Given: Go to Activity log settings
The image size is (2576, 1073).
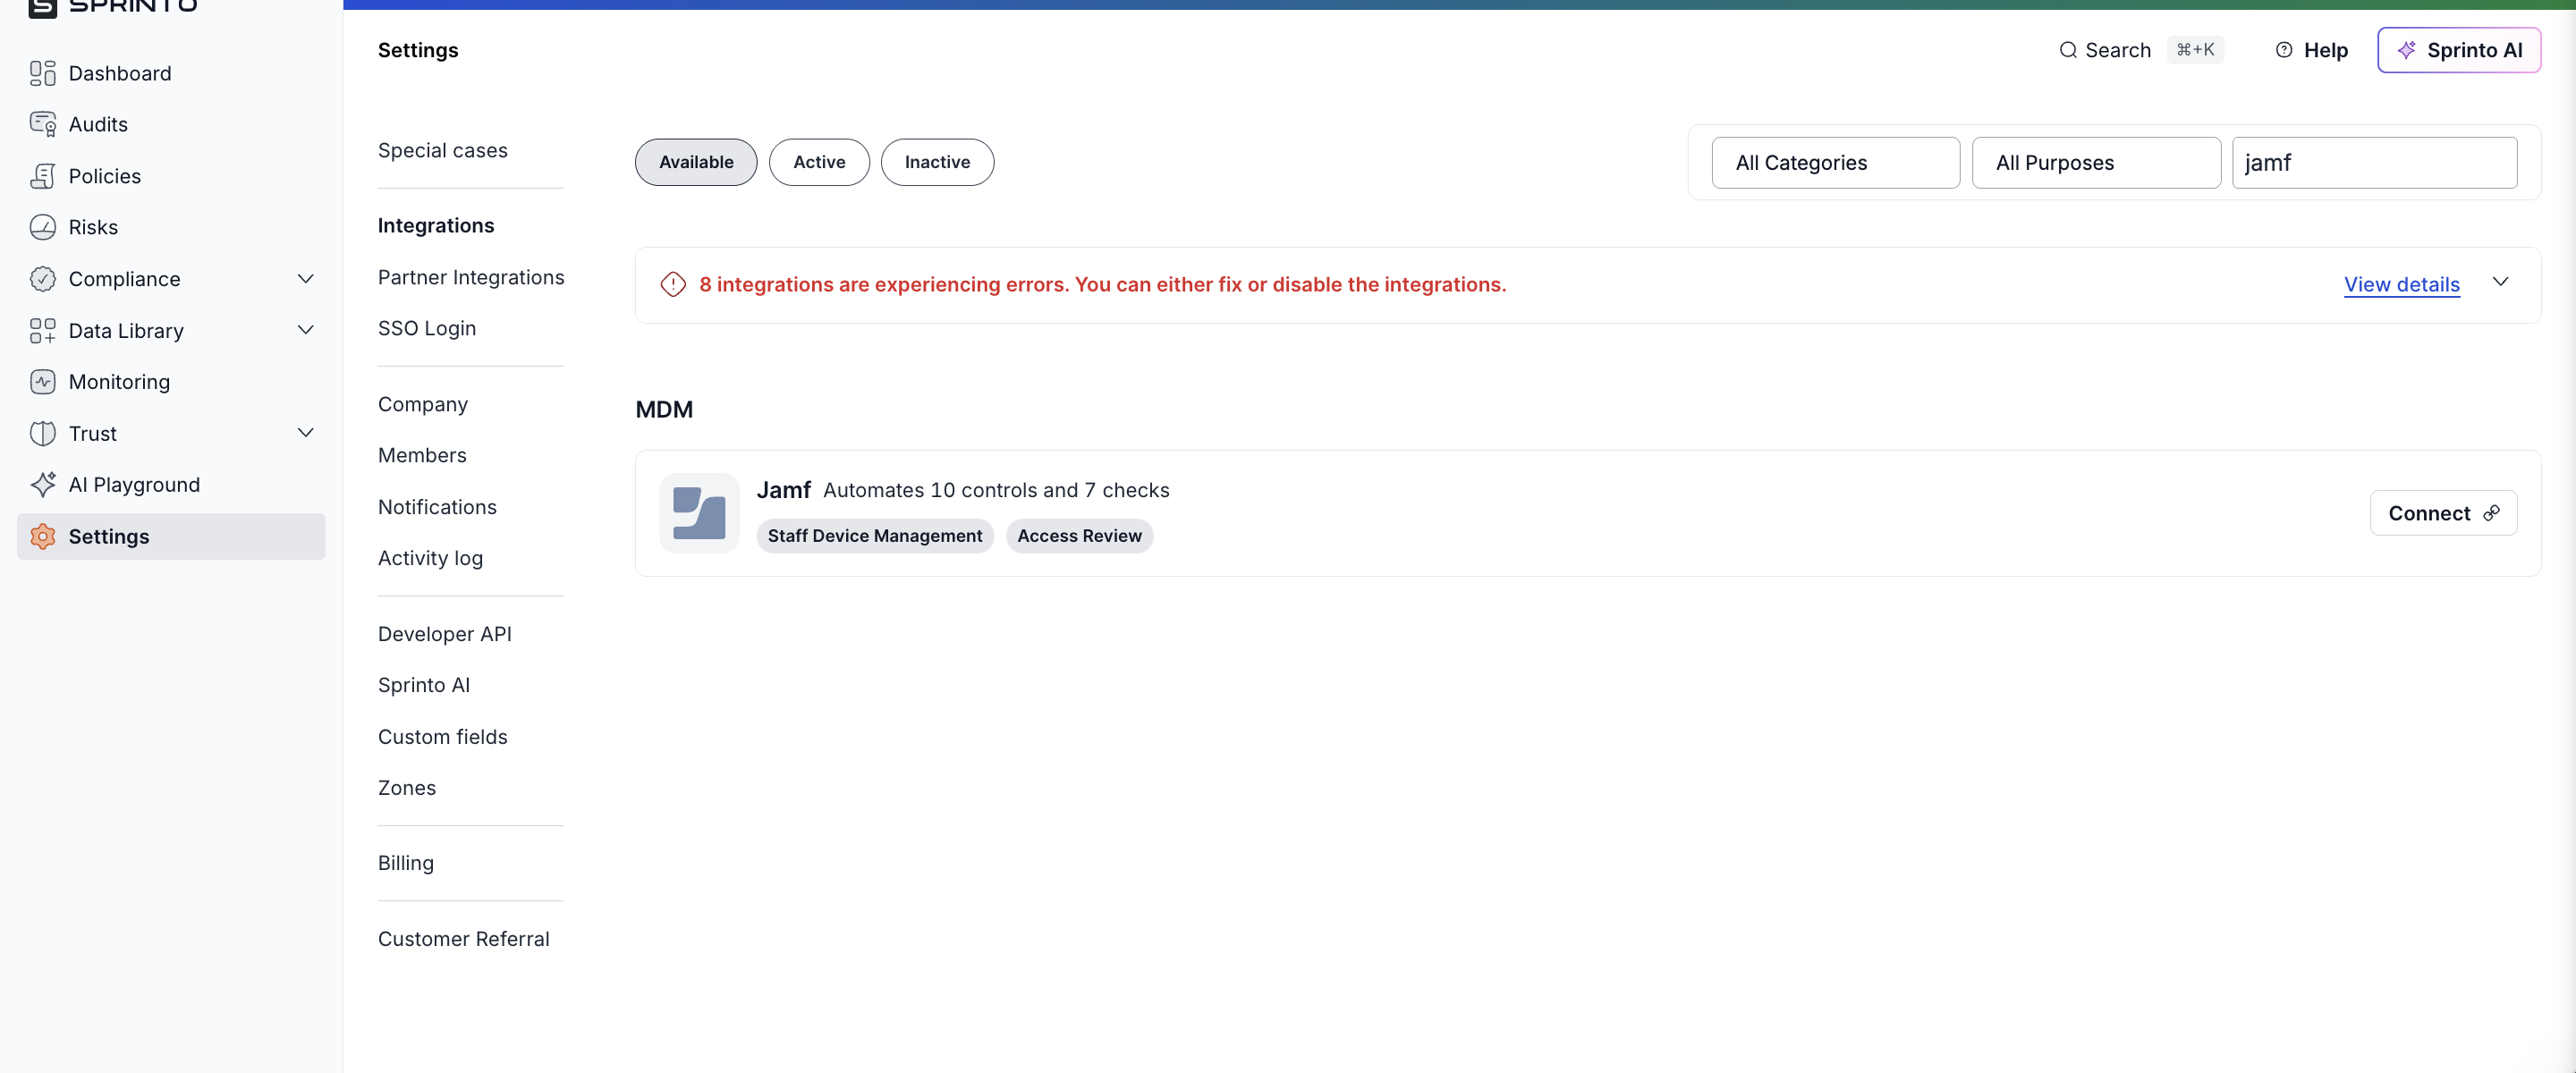Looking at the screenshot, I should [430, 558].
